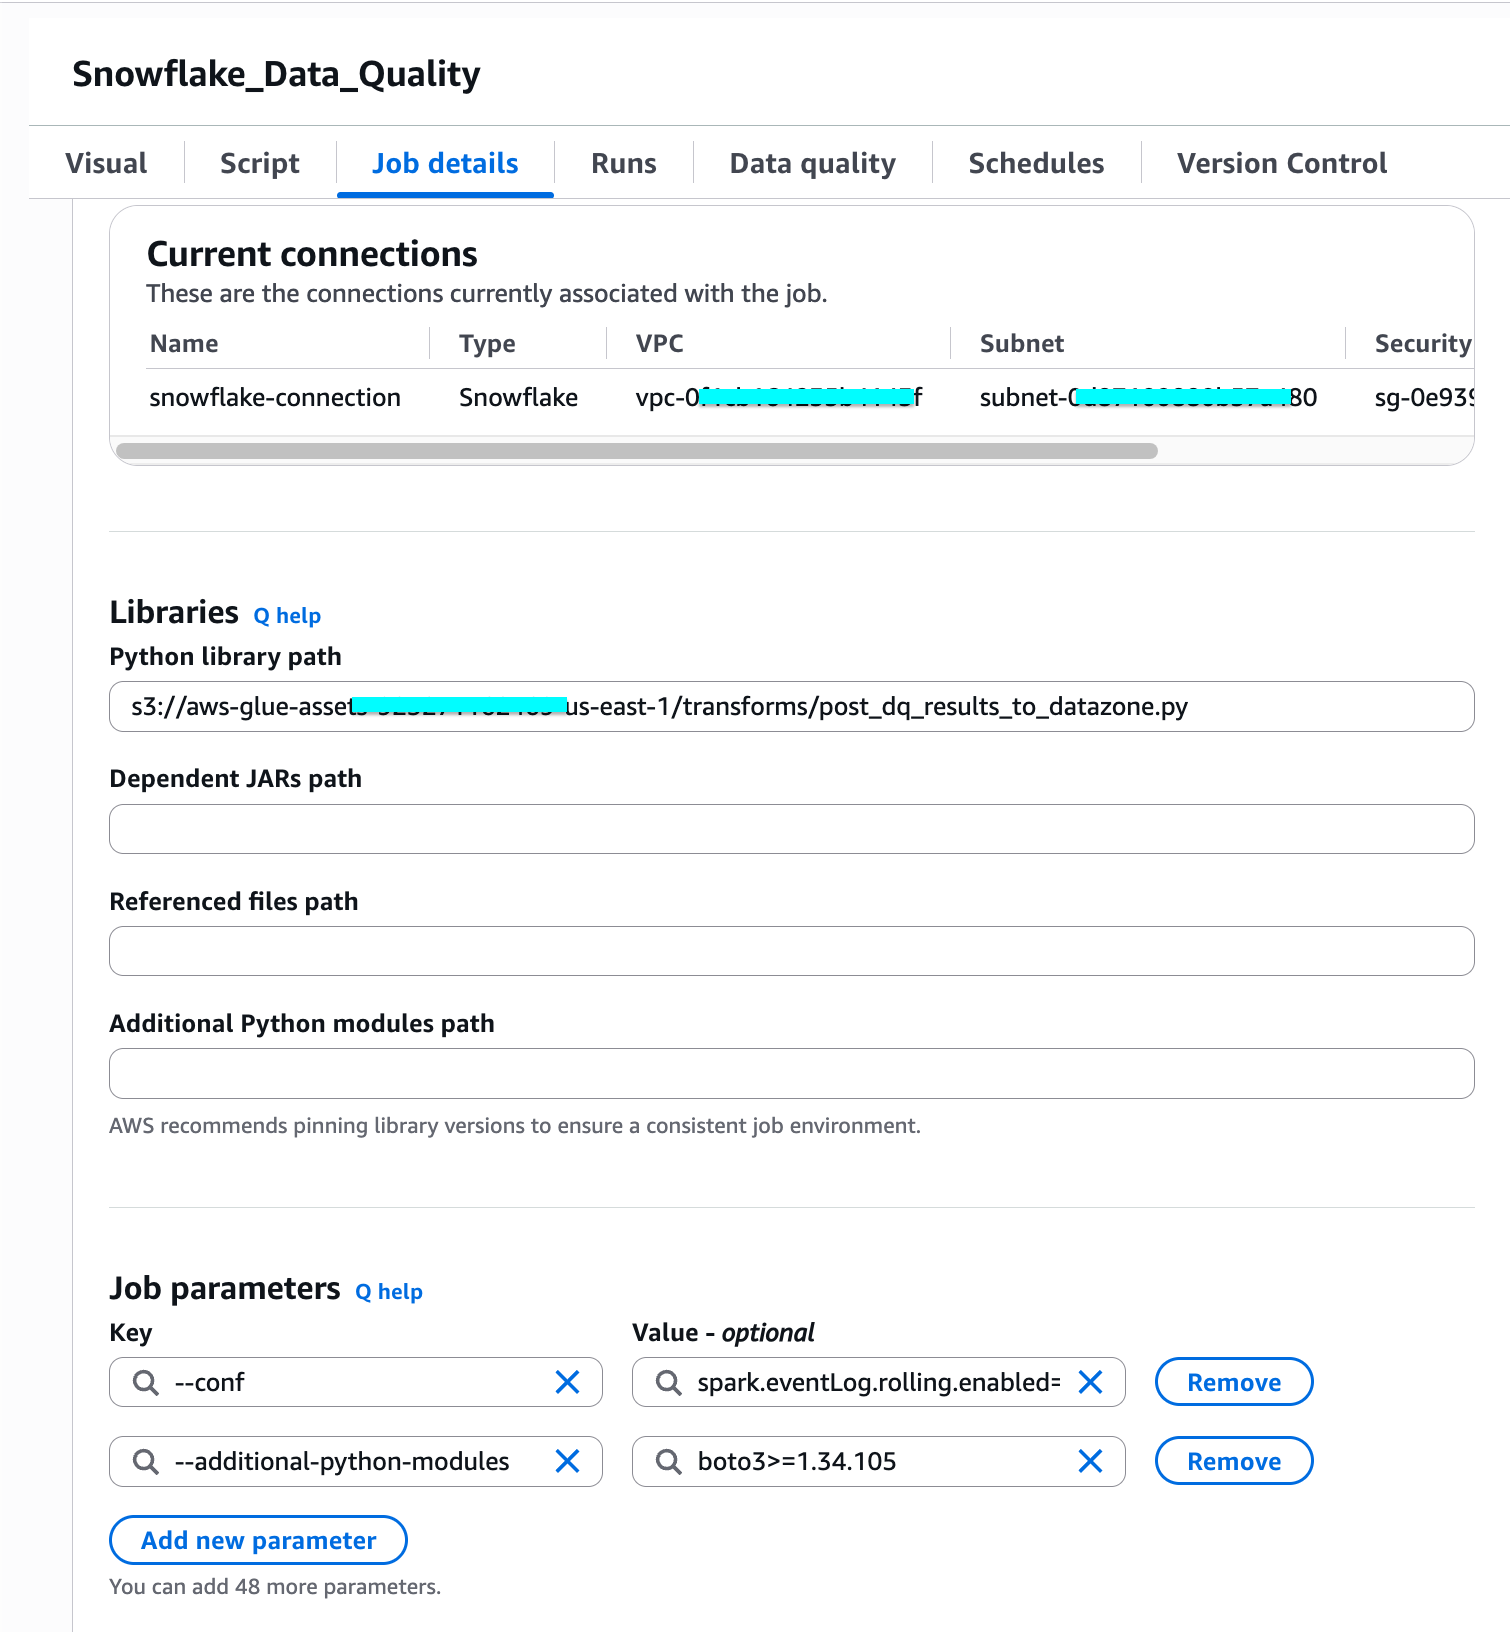
Task: Click search icon in --additional-python-modules key field
Action: click(x=146, y=1461)
